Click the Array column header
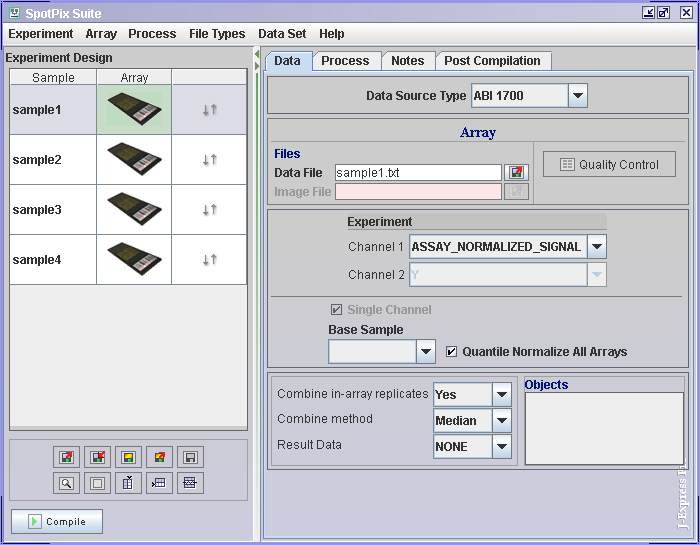700x545 pixels. tap(134, 77)
